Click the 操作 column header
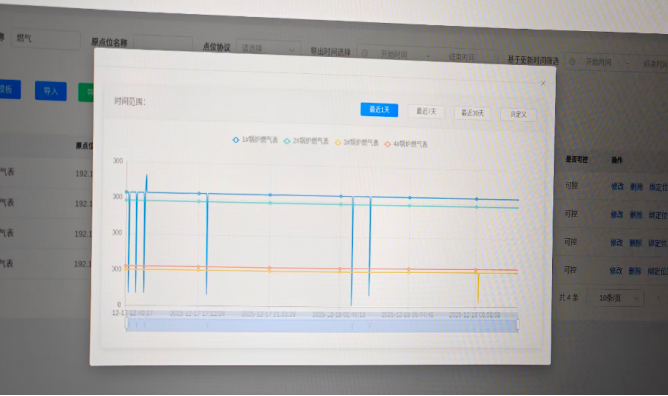 tap(617, 160)
